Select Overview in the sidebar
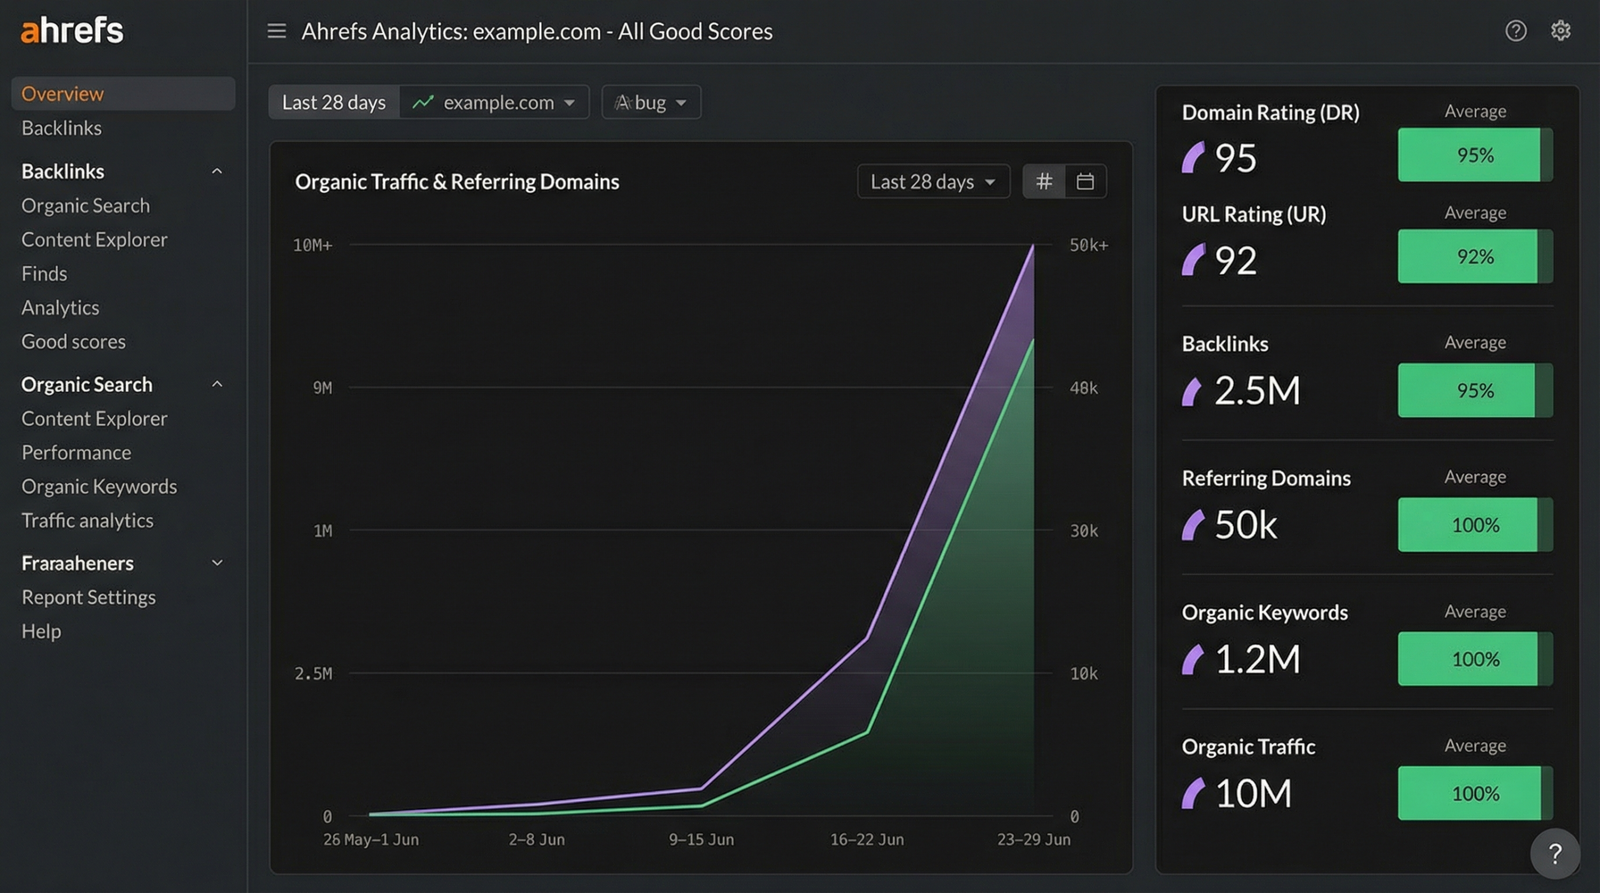Viewport: 1600px width, 893px height. [63, 94]
